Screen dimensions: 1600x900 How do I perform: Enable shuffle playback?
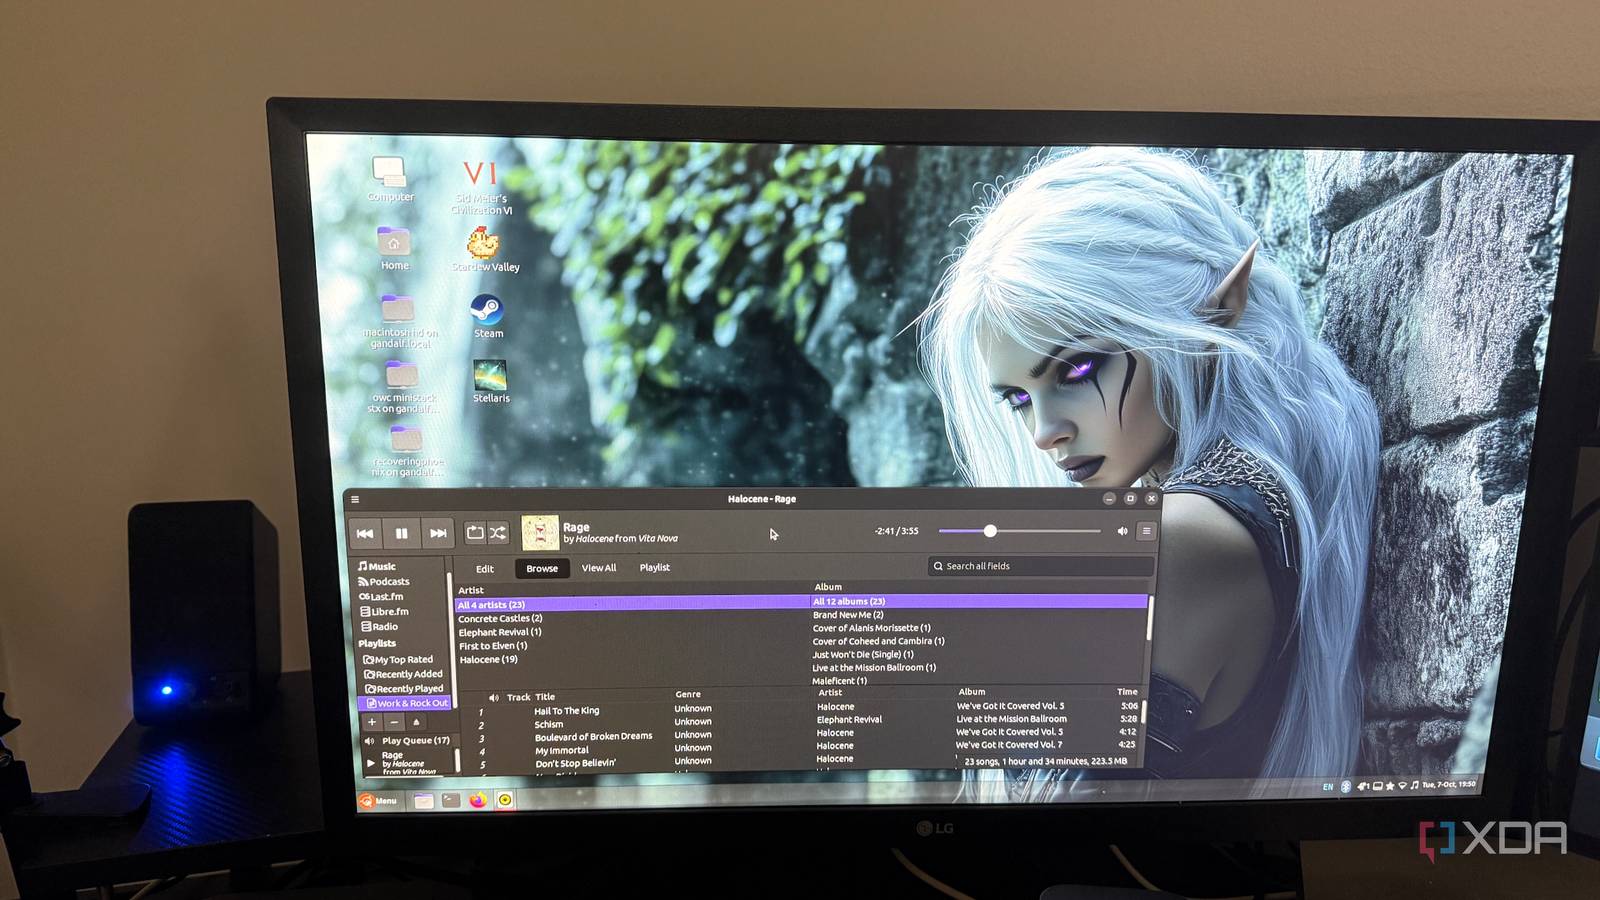(497, 531)
